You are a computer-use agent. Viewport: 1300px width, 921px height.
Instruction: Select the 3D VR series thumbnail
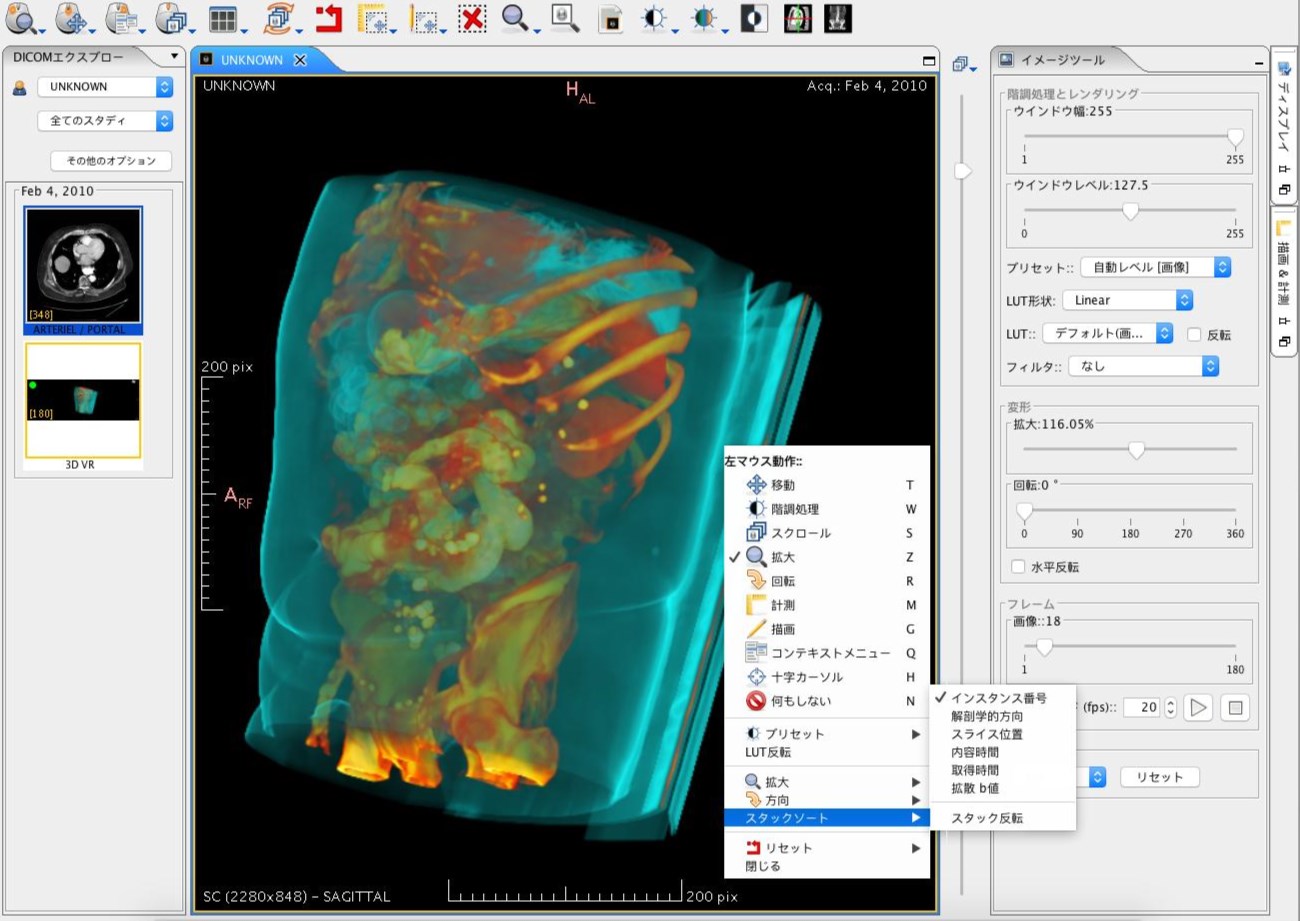click(x=84, y=407)
